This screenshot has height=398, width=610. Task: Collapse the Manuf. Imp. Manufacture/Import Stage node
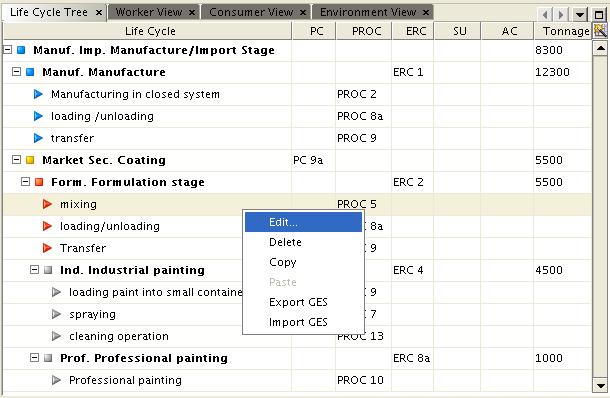click(x=7, y=50)
